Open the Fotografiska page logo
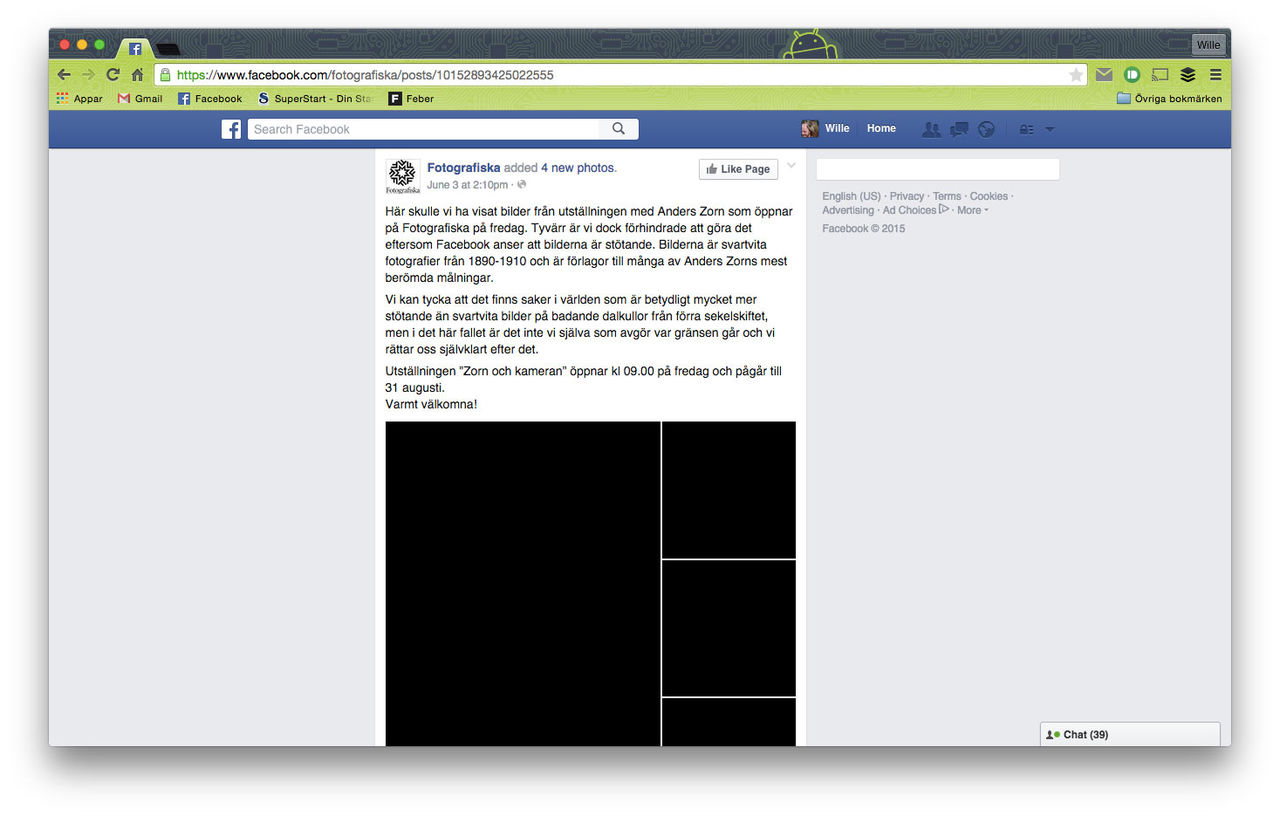Image resolution: width=1280 pixels, height=816 pixels. click(403, 176)
